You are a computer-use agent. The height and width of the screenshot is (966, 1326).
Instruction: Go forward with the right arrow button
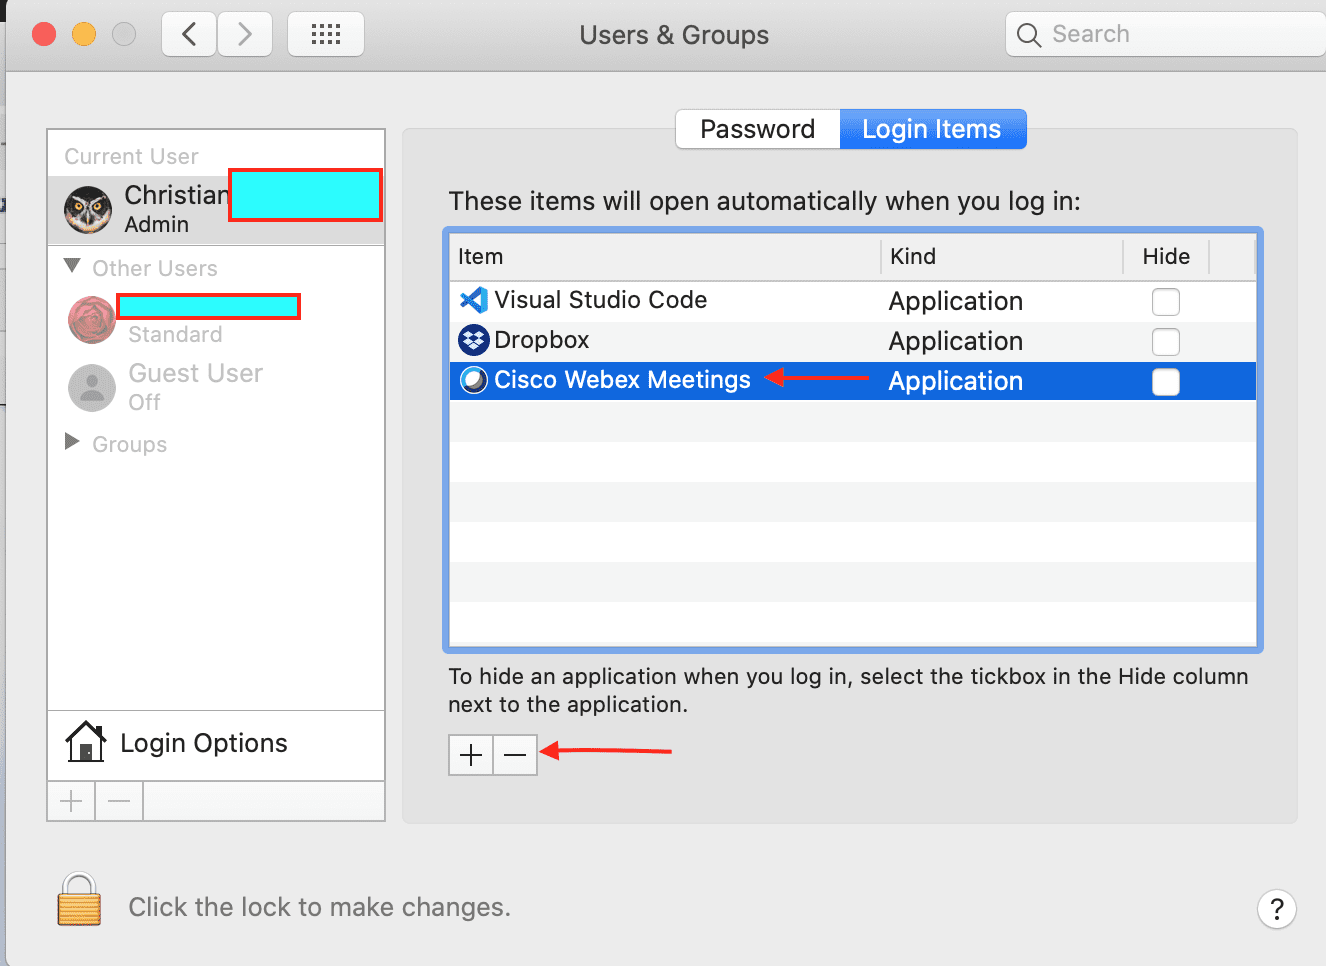click(x=245, y=35)
